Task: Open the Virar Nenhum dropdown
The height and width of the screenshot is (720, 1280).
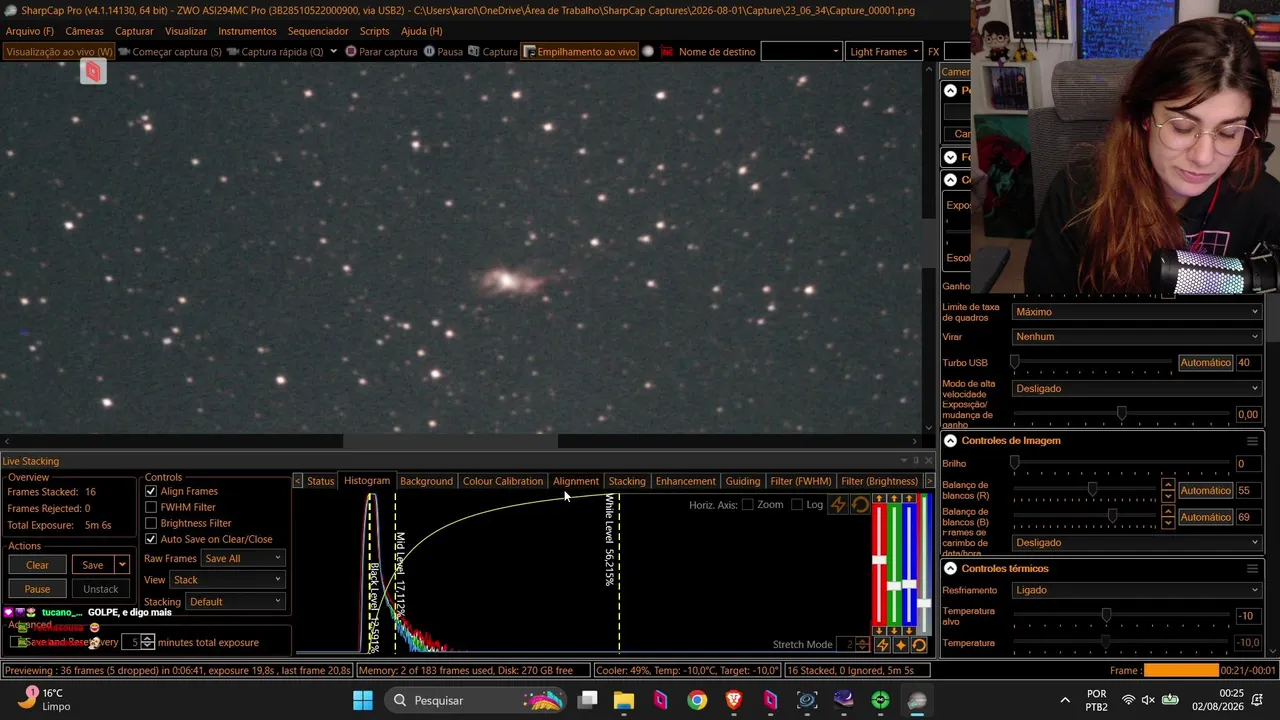Action: (x=1137, y=337)
